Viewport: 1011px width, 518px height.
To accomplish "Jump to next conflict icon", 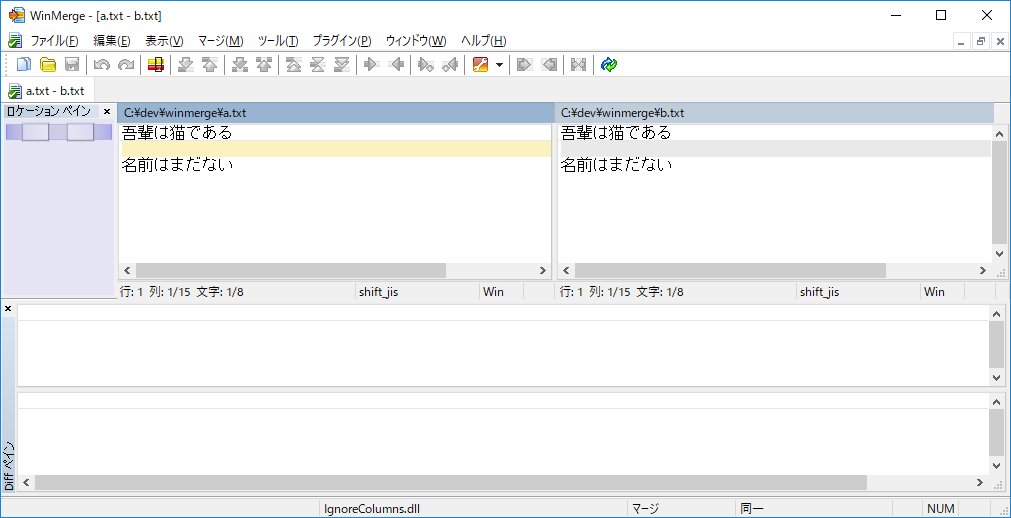I will click(x=240, y=65).
